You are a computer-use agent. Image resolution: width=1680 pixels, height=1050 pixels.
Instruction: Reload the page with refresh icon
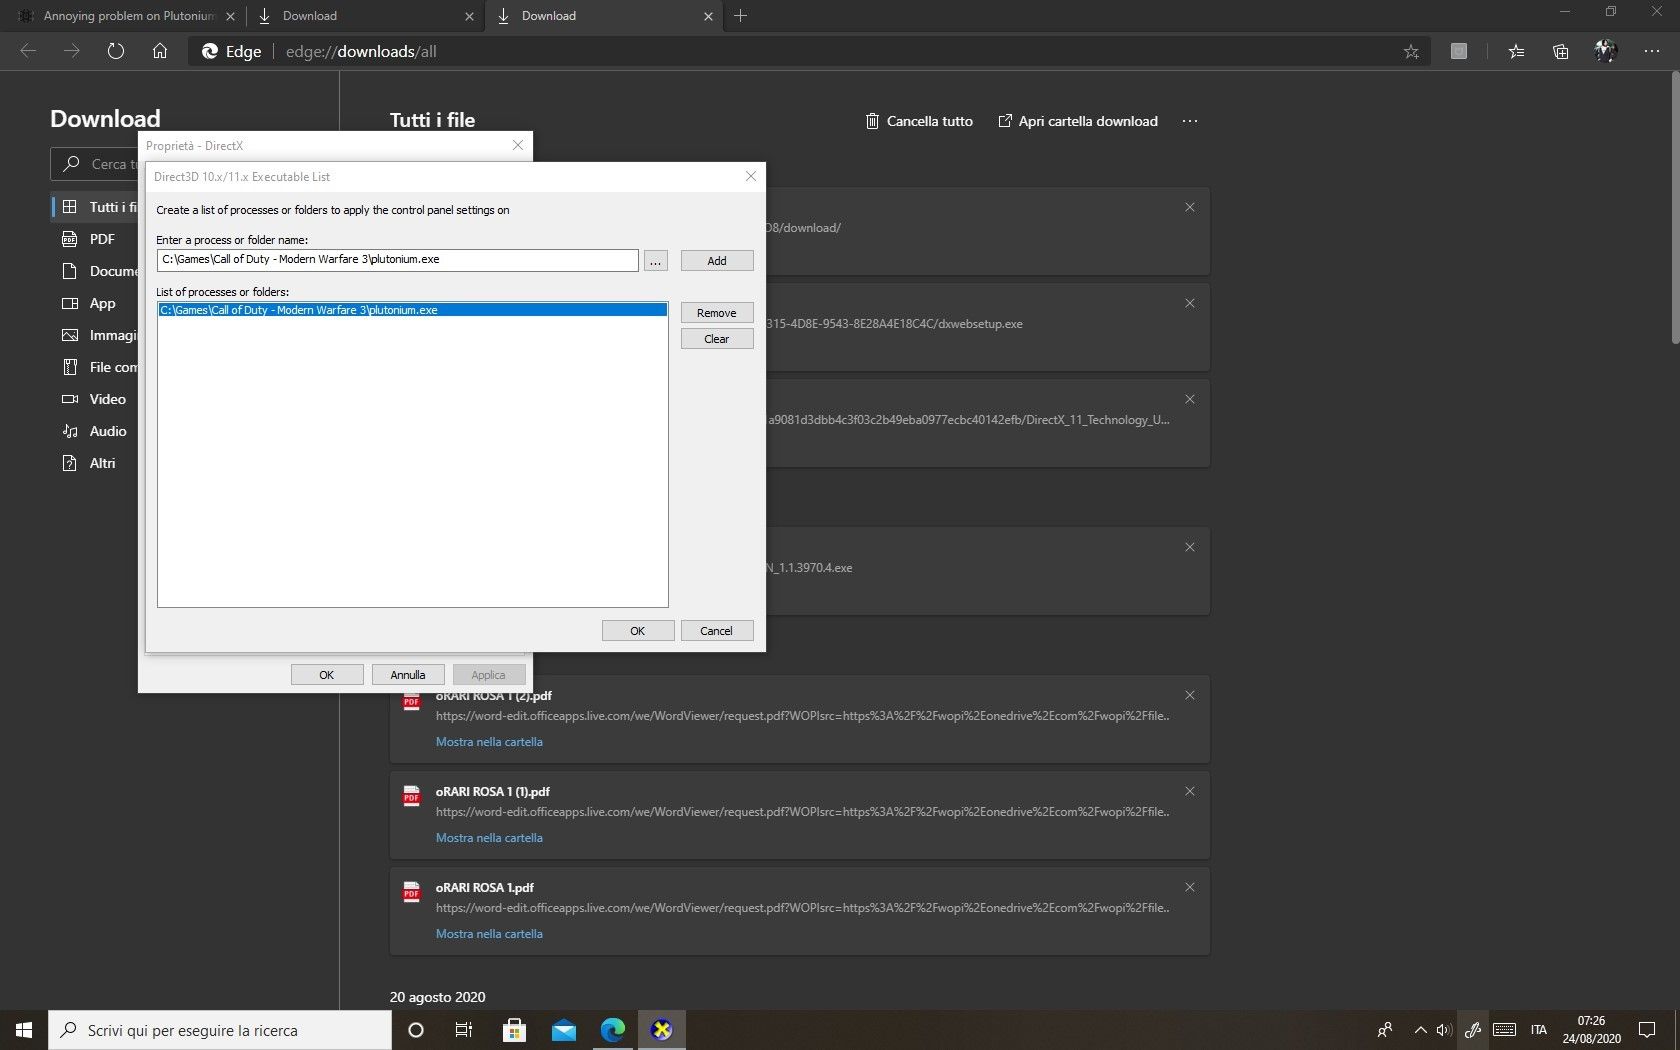click(x=116, y=51)
